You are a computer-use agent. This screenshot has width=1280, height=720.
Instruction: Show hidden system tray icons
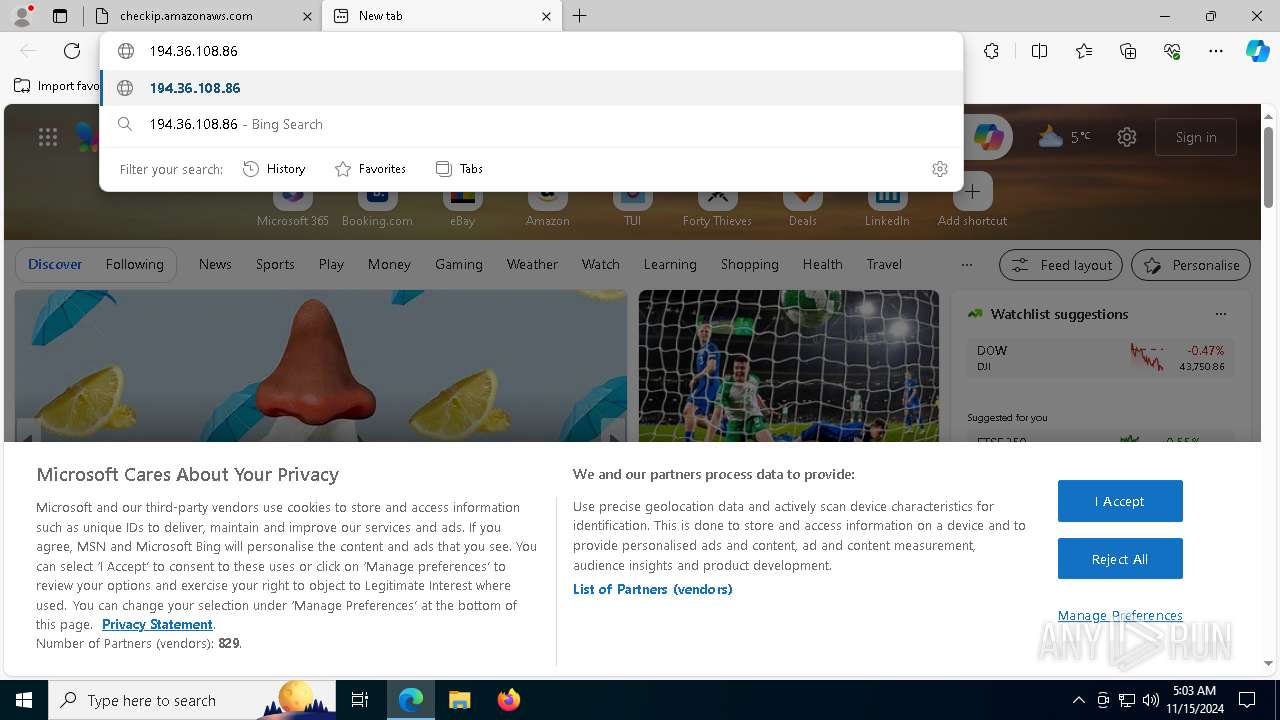click(x=1078, y=700)
